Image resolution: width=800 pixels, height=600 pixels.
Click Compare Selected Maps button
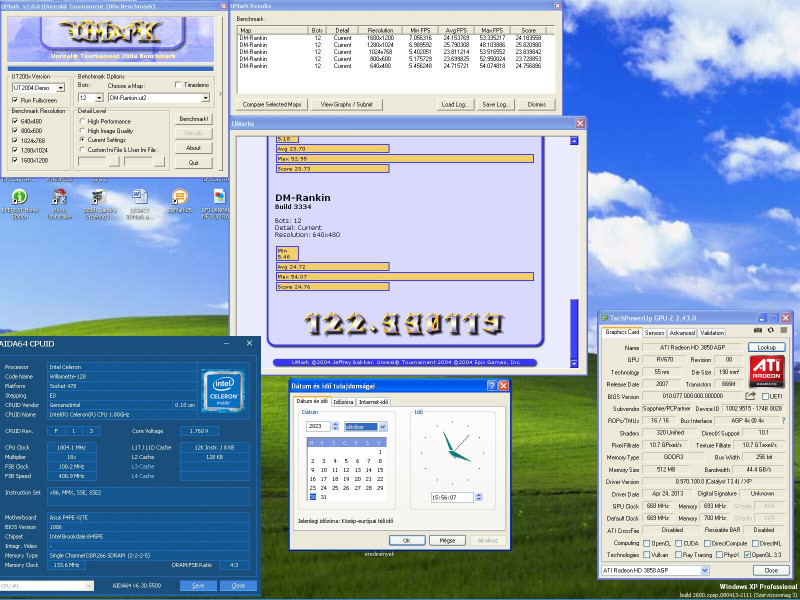click(272, 105)
